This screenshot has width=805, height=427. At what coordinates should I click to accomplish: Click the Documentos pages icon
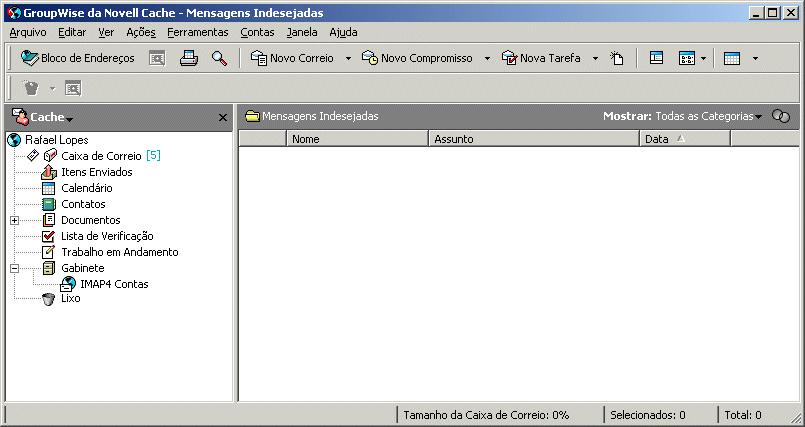point(49,220)
